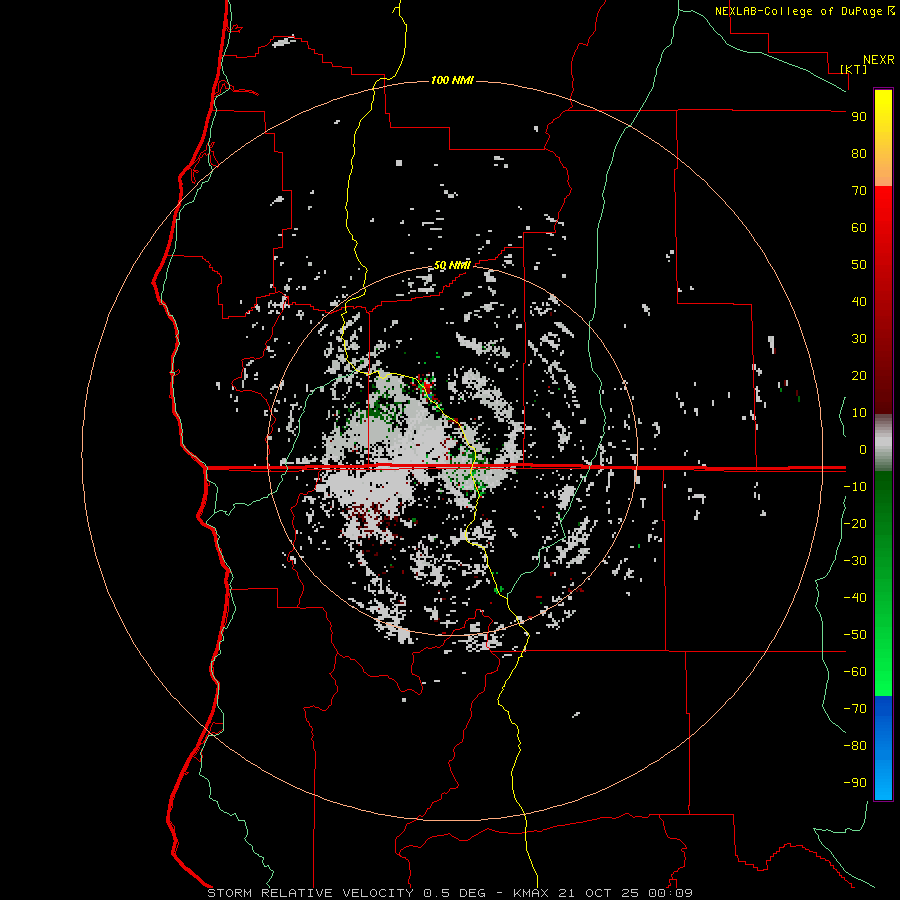Click the 90 value on the velocity scale
The height and width of the screenshot is (900, 900).
coord(859,117)
